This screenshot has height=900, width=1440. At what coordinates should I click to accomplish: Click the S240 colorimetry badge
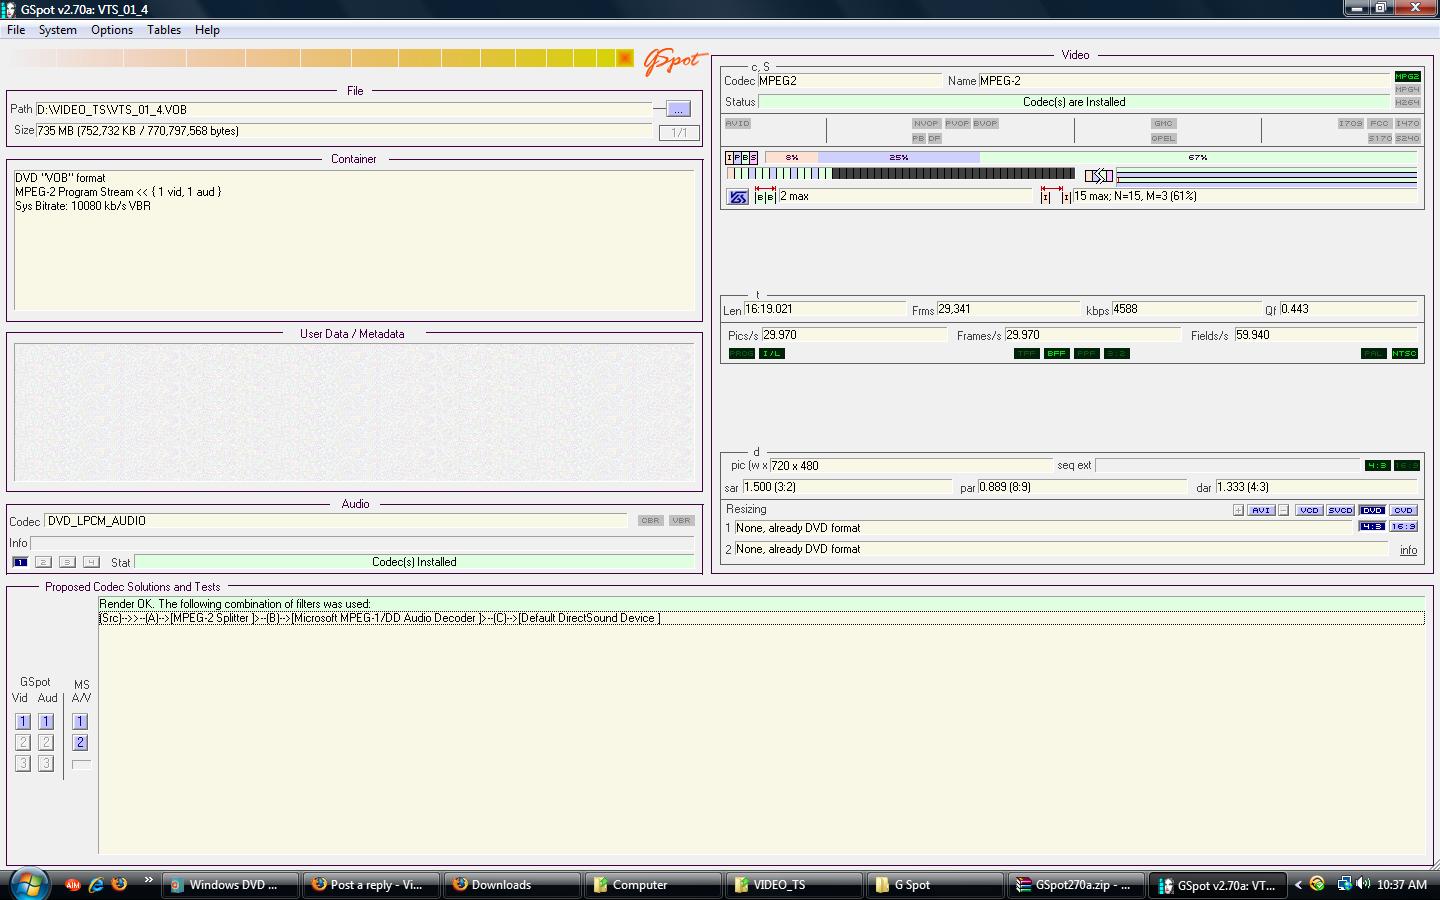[x=1407, y=138]
